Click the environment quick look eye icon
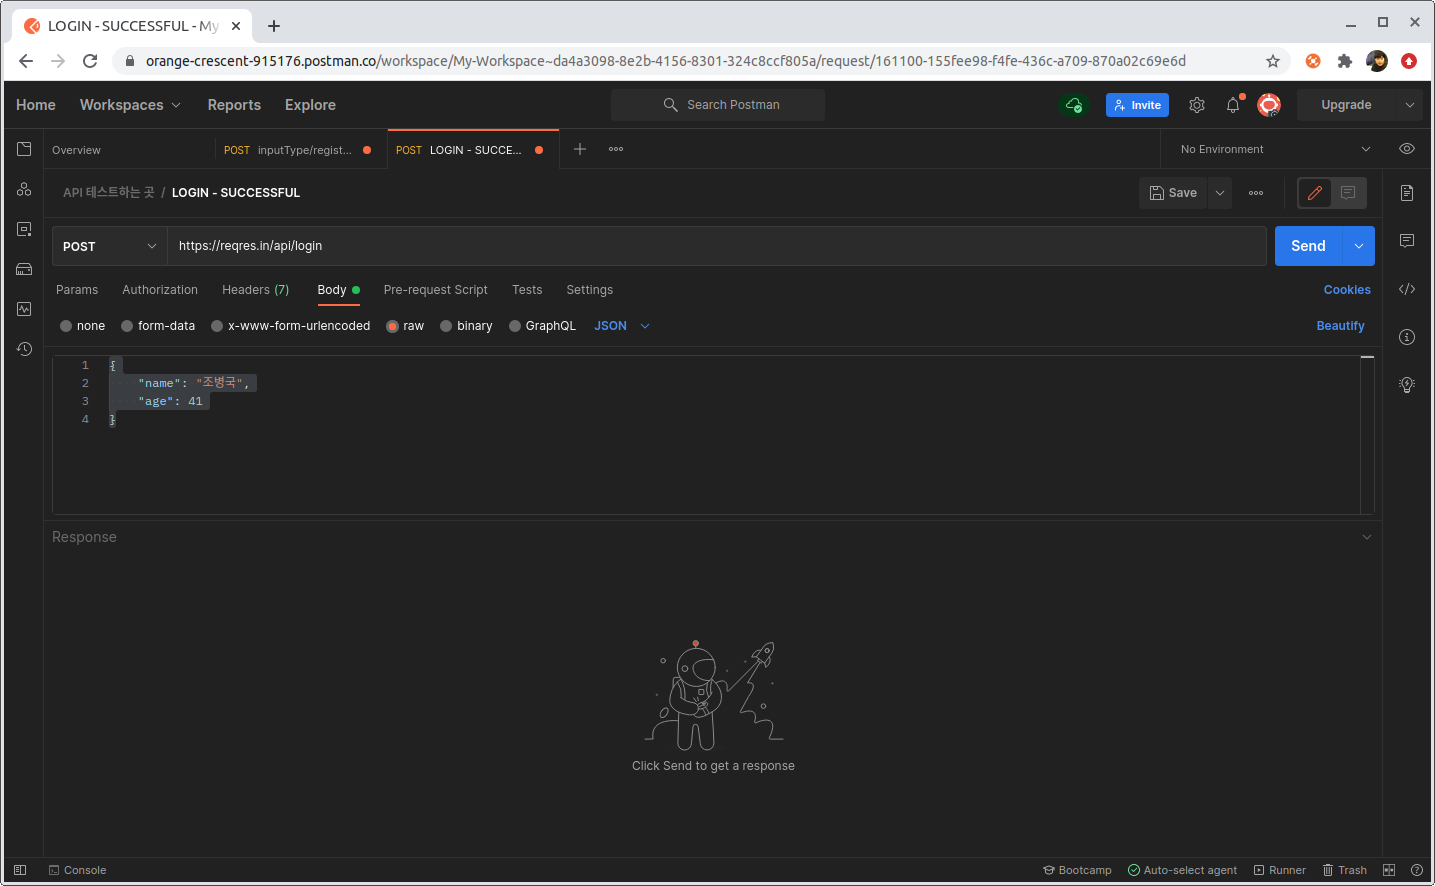 point(1407,149)
